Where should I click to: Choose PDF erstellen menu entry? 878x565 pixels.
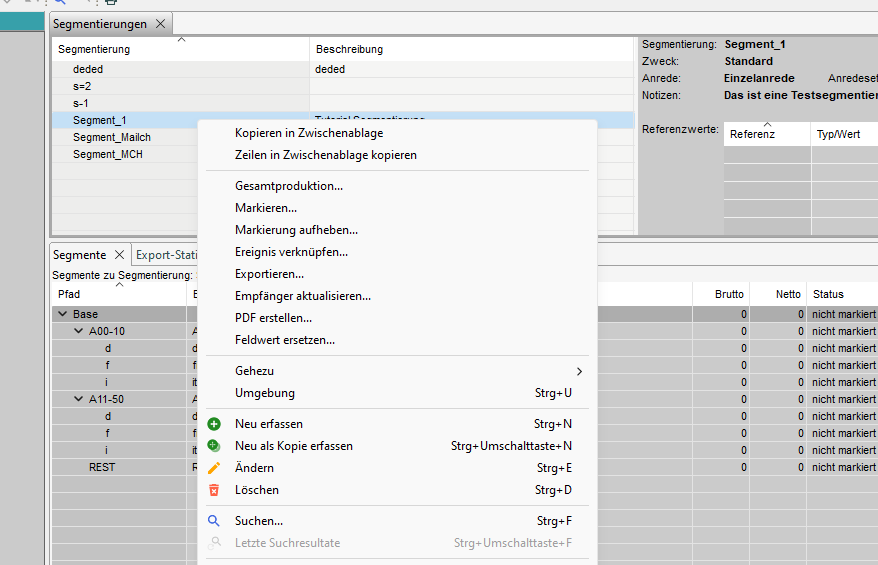coord(273,318)
